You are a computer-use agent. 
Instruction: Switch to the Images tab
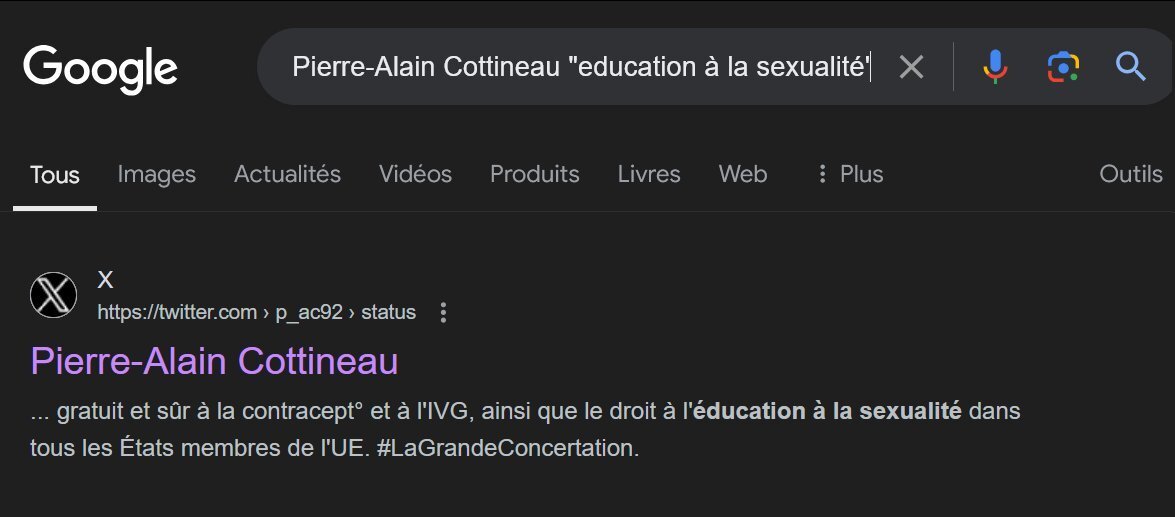click(157, 175)
